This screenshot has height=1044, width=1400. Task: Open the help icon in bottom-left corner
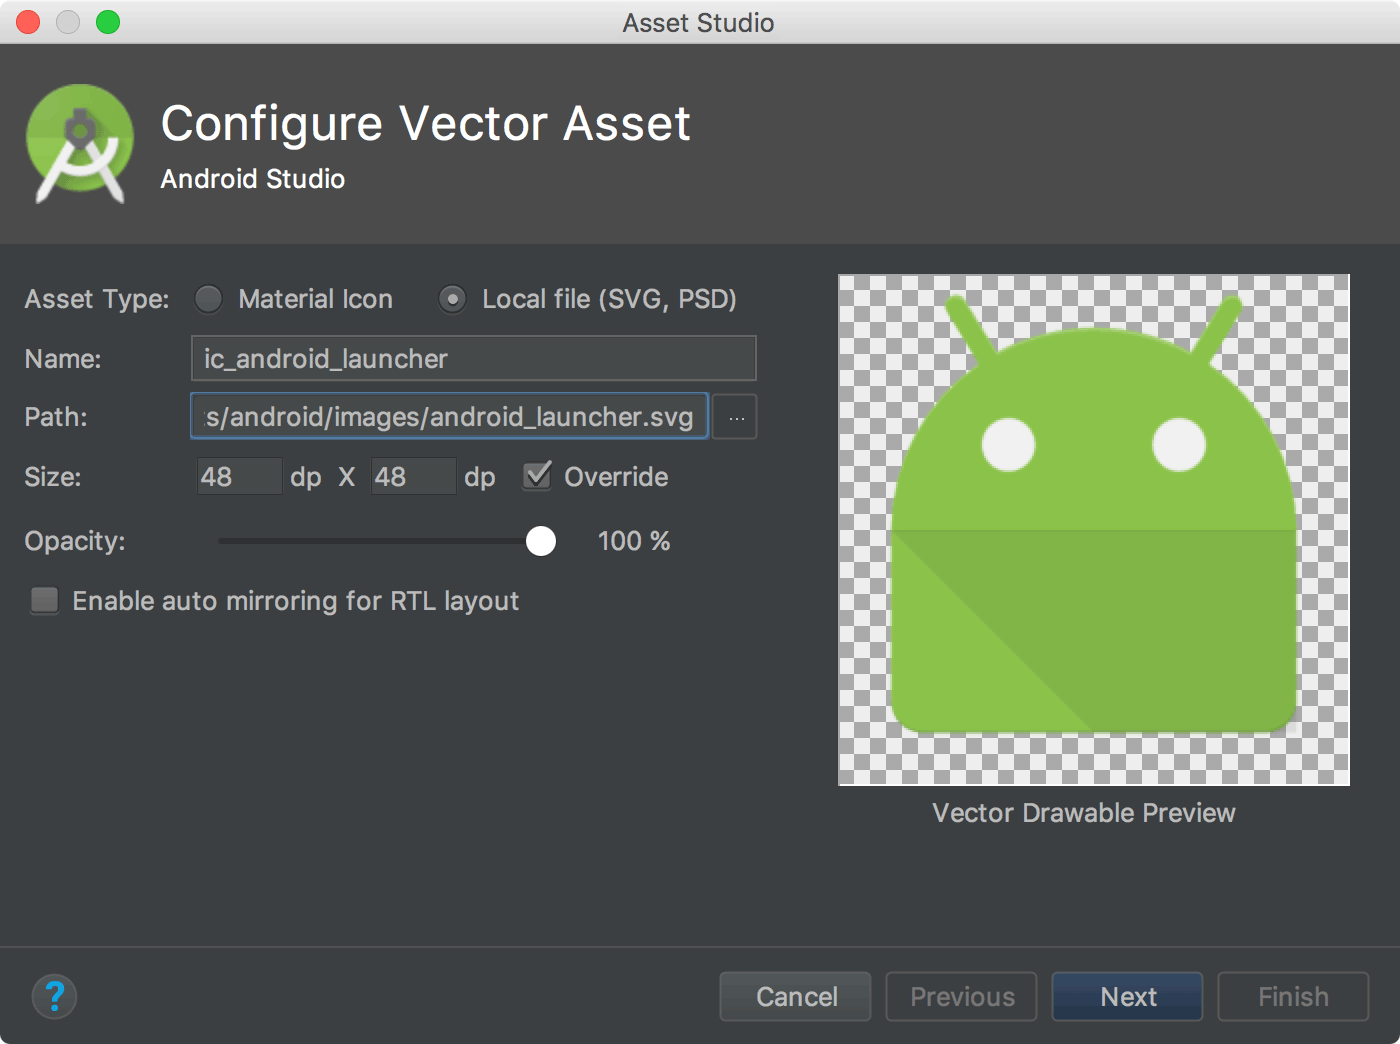55,996
